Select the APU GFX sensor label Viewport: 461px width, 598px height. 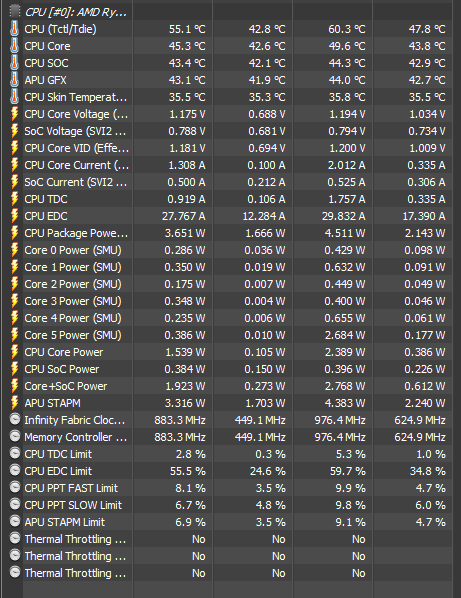tap(45, 80)
